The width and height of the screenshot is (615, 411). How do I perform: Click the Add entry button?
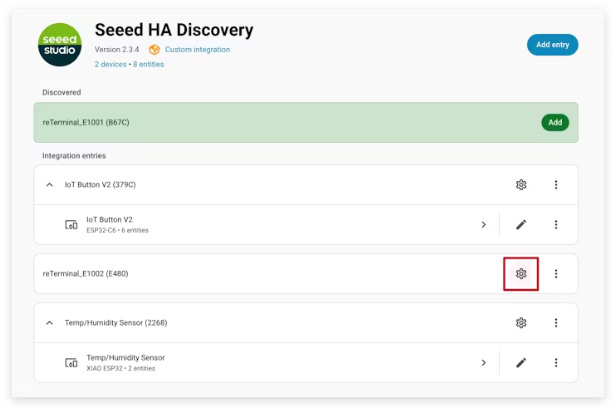click(x=552, y=45)
